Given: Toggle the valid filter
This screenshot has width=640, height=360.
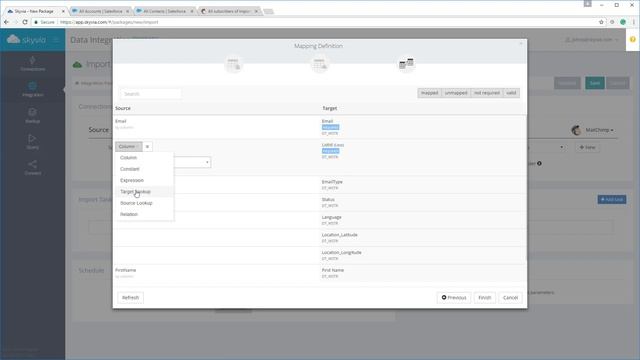Looking at the screenshot, I should point(511,93).
